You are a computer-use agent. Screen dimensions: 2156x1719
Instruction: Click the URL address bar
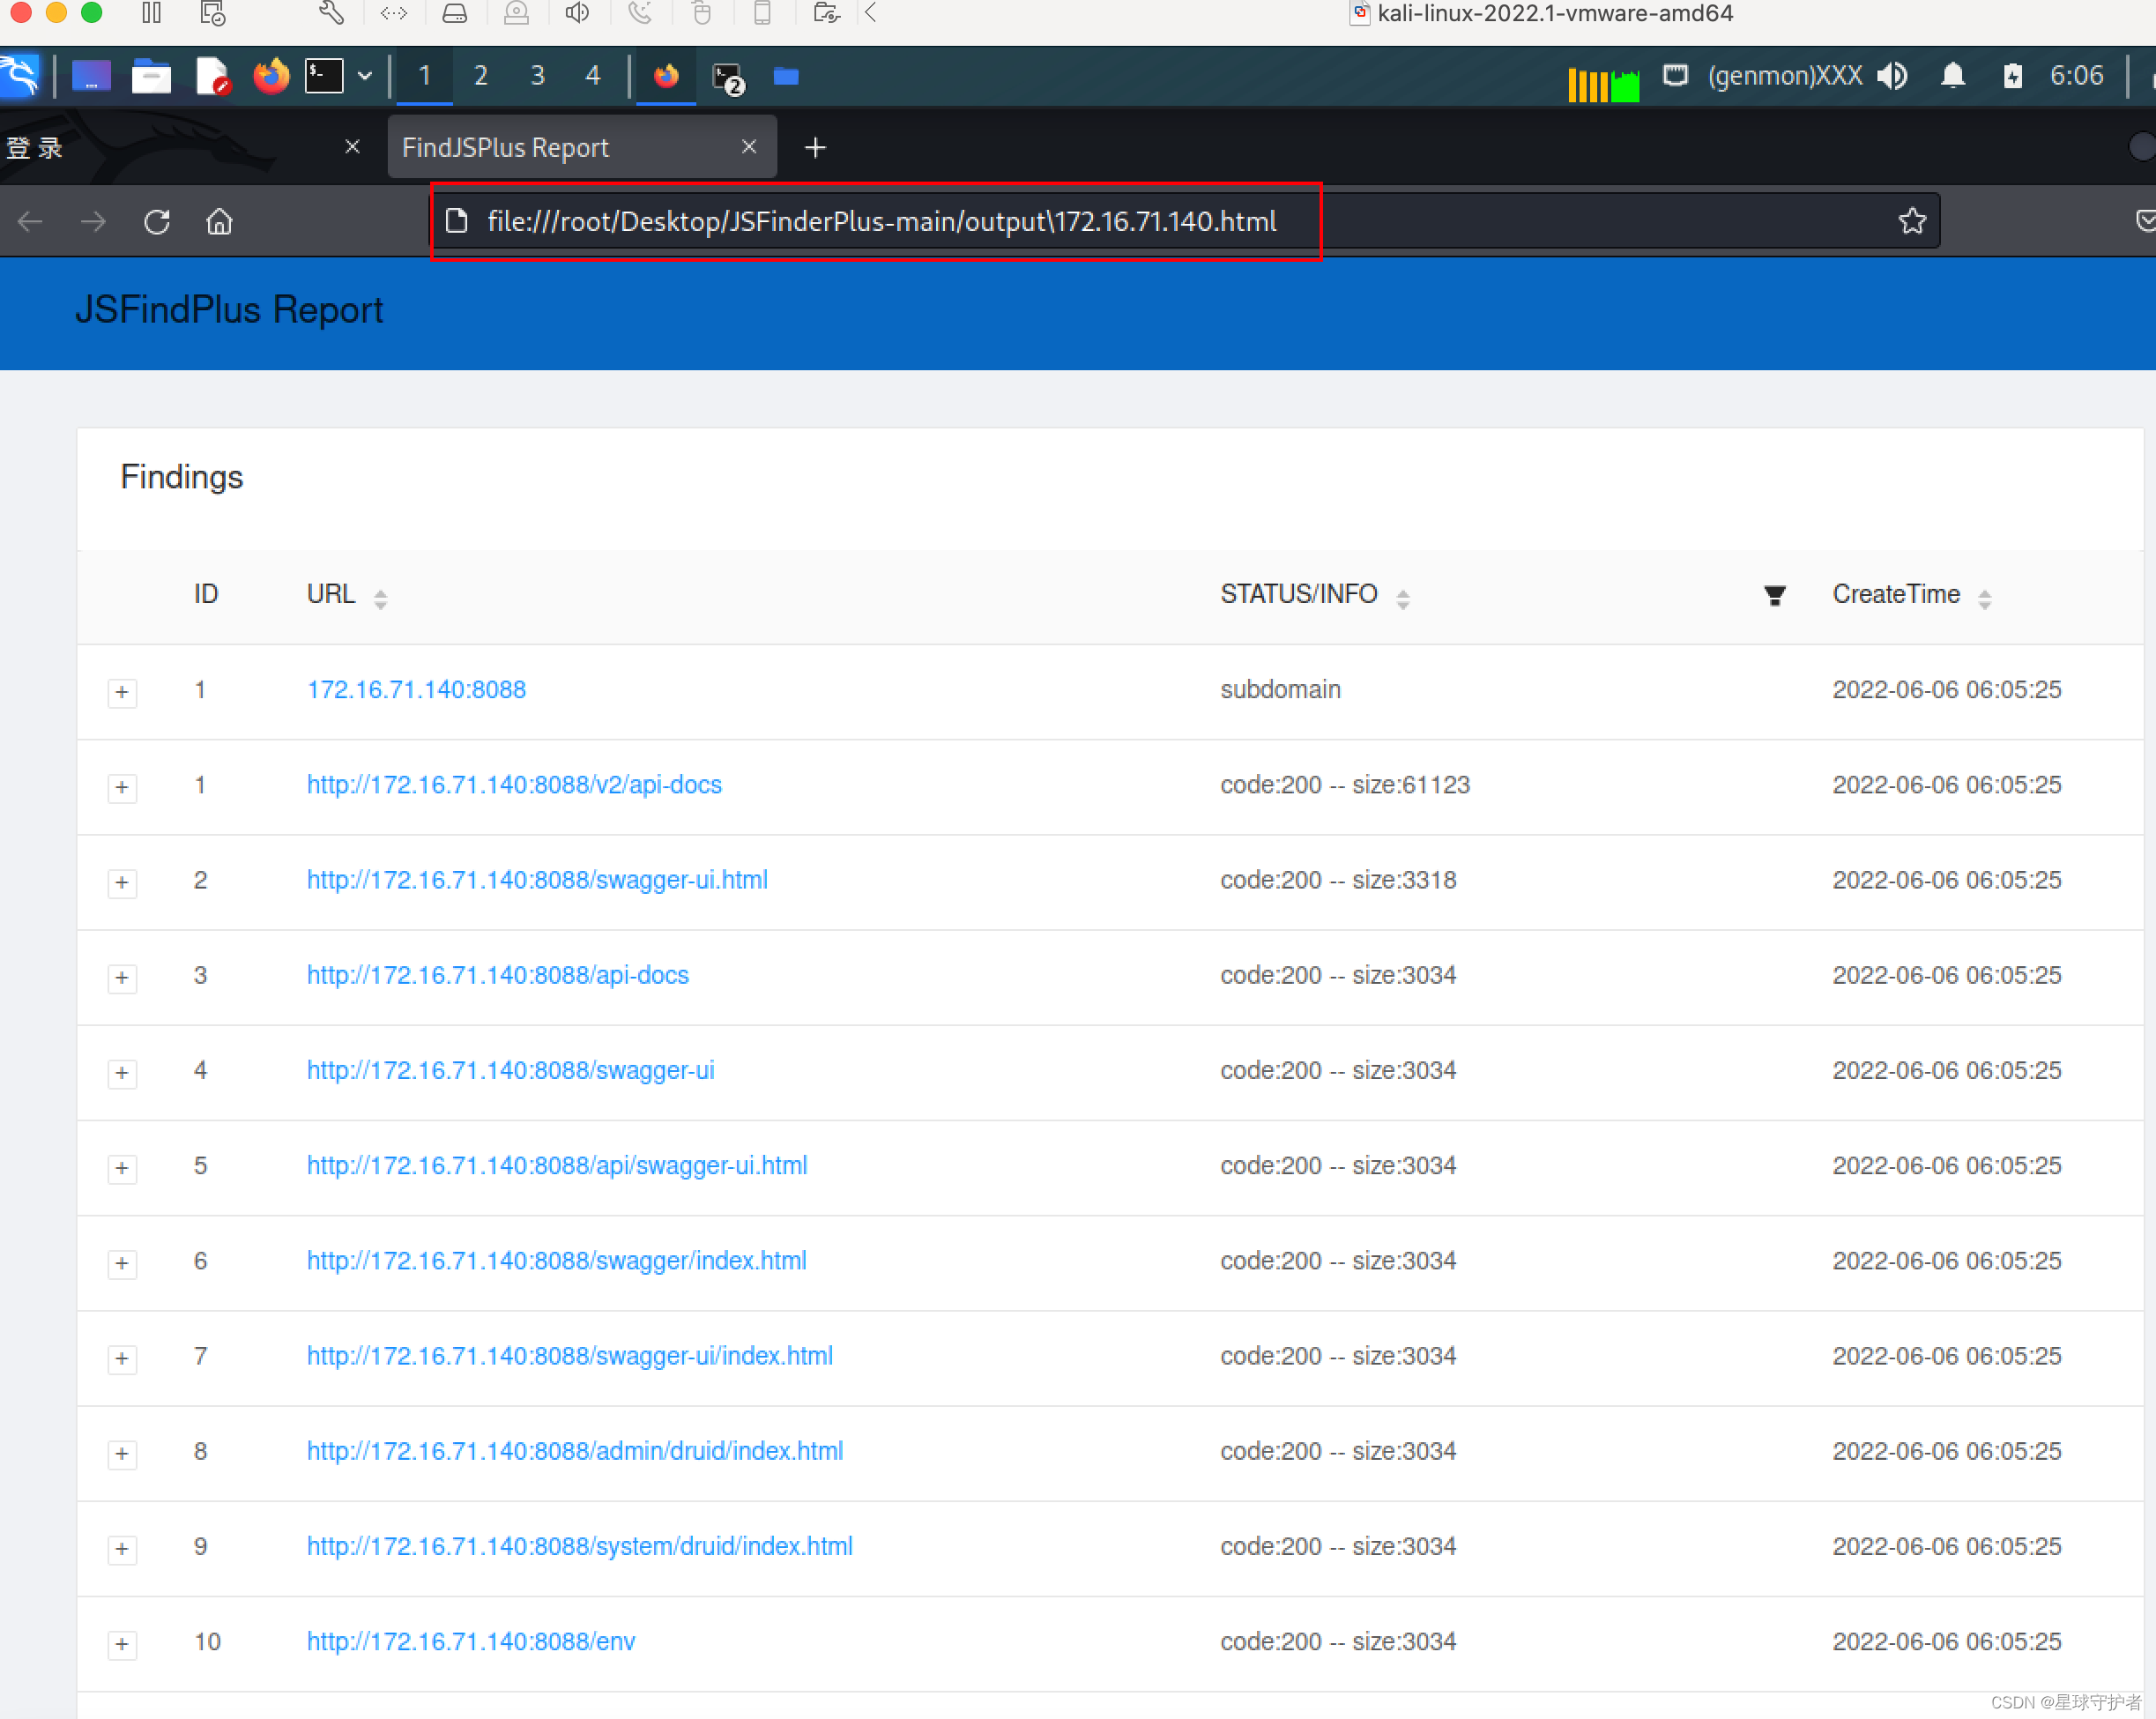point(1185,221)
